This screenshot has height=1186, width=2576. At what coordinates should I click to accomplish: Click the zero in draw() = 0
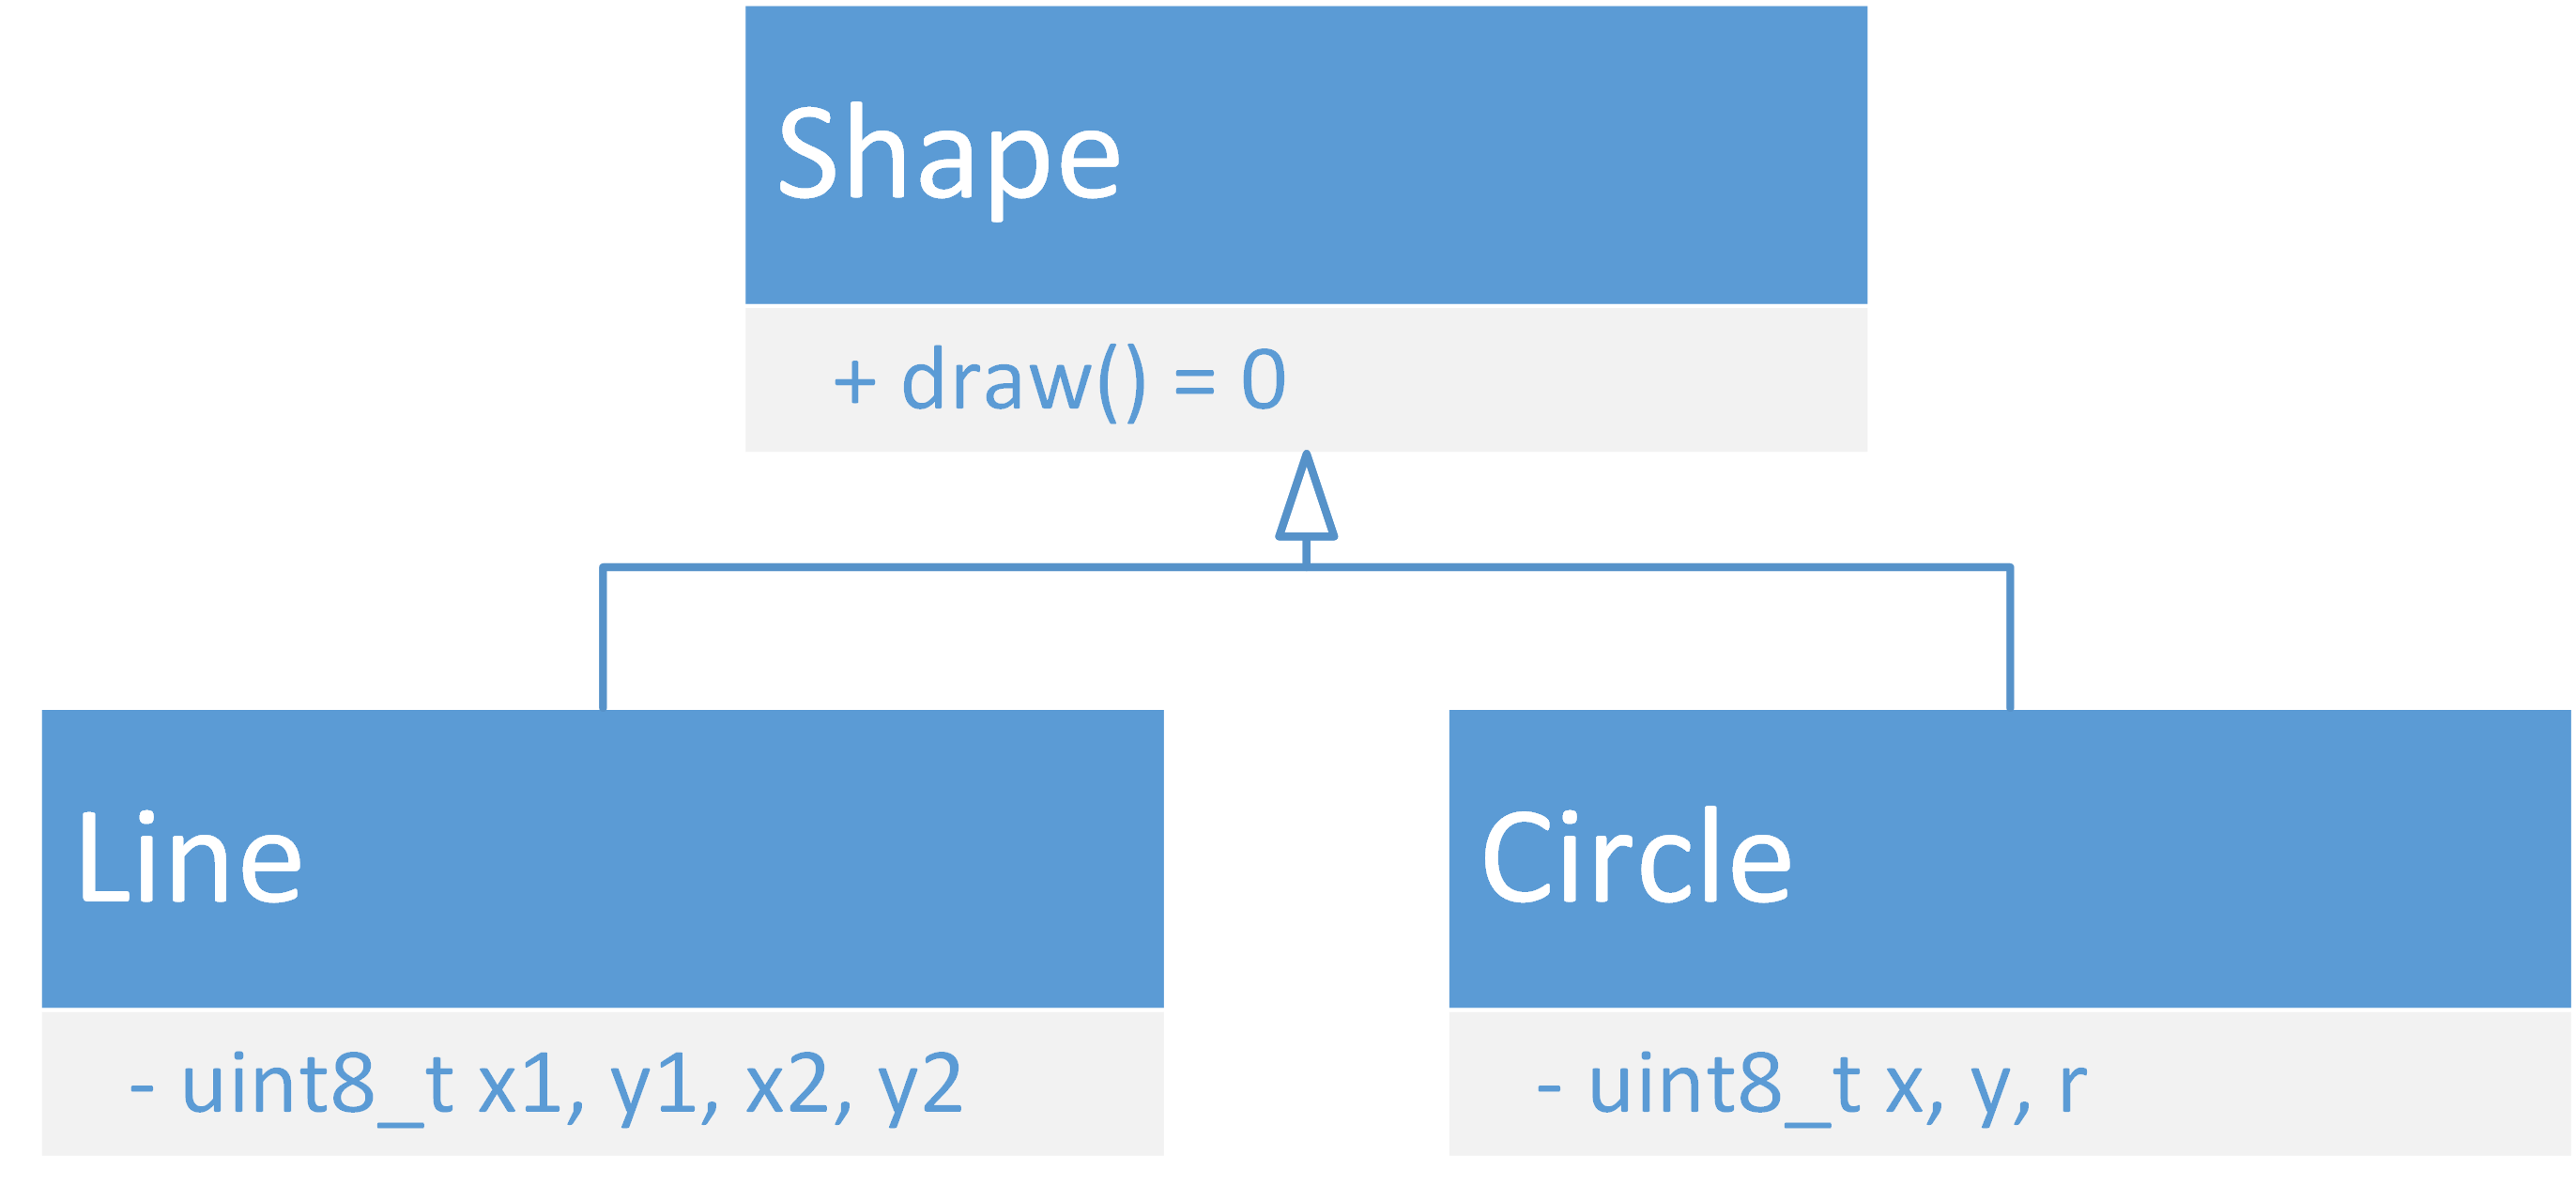coord(1263,381)
